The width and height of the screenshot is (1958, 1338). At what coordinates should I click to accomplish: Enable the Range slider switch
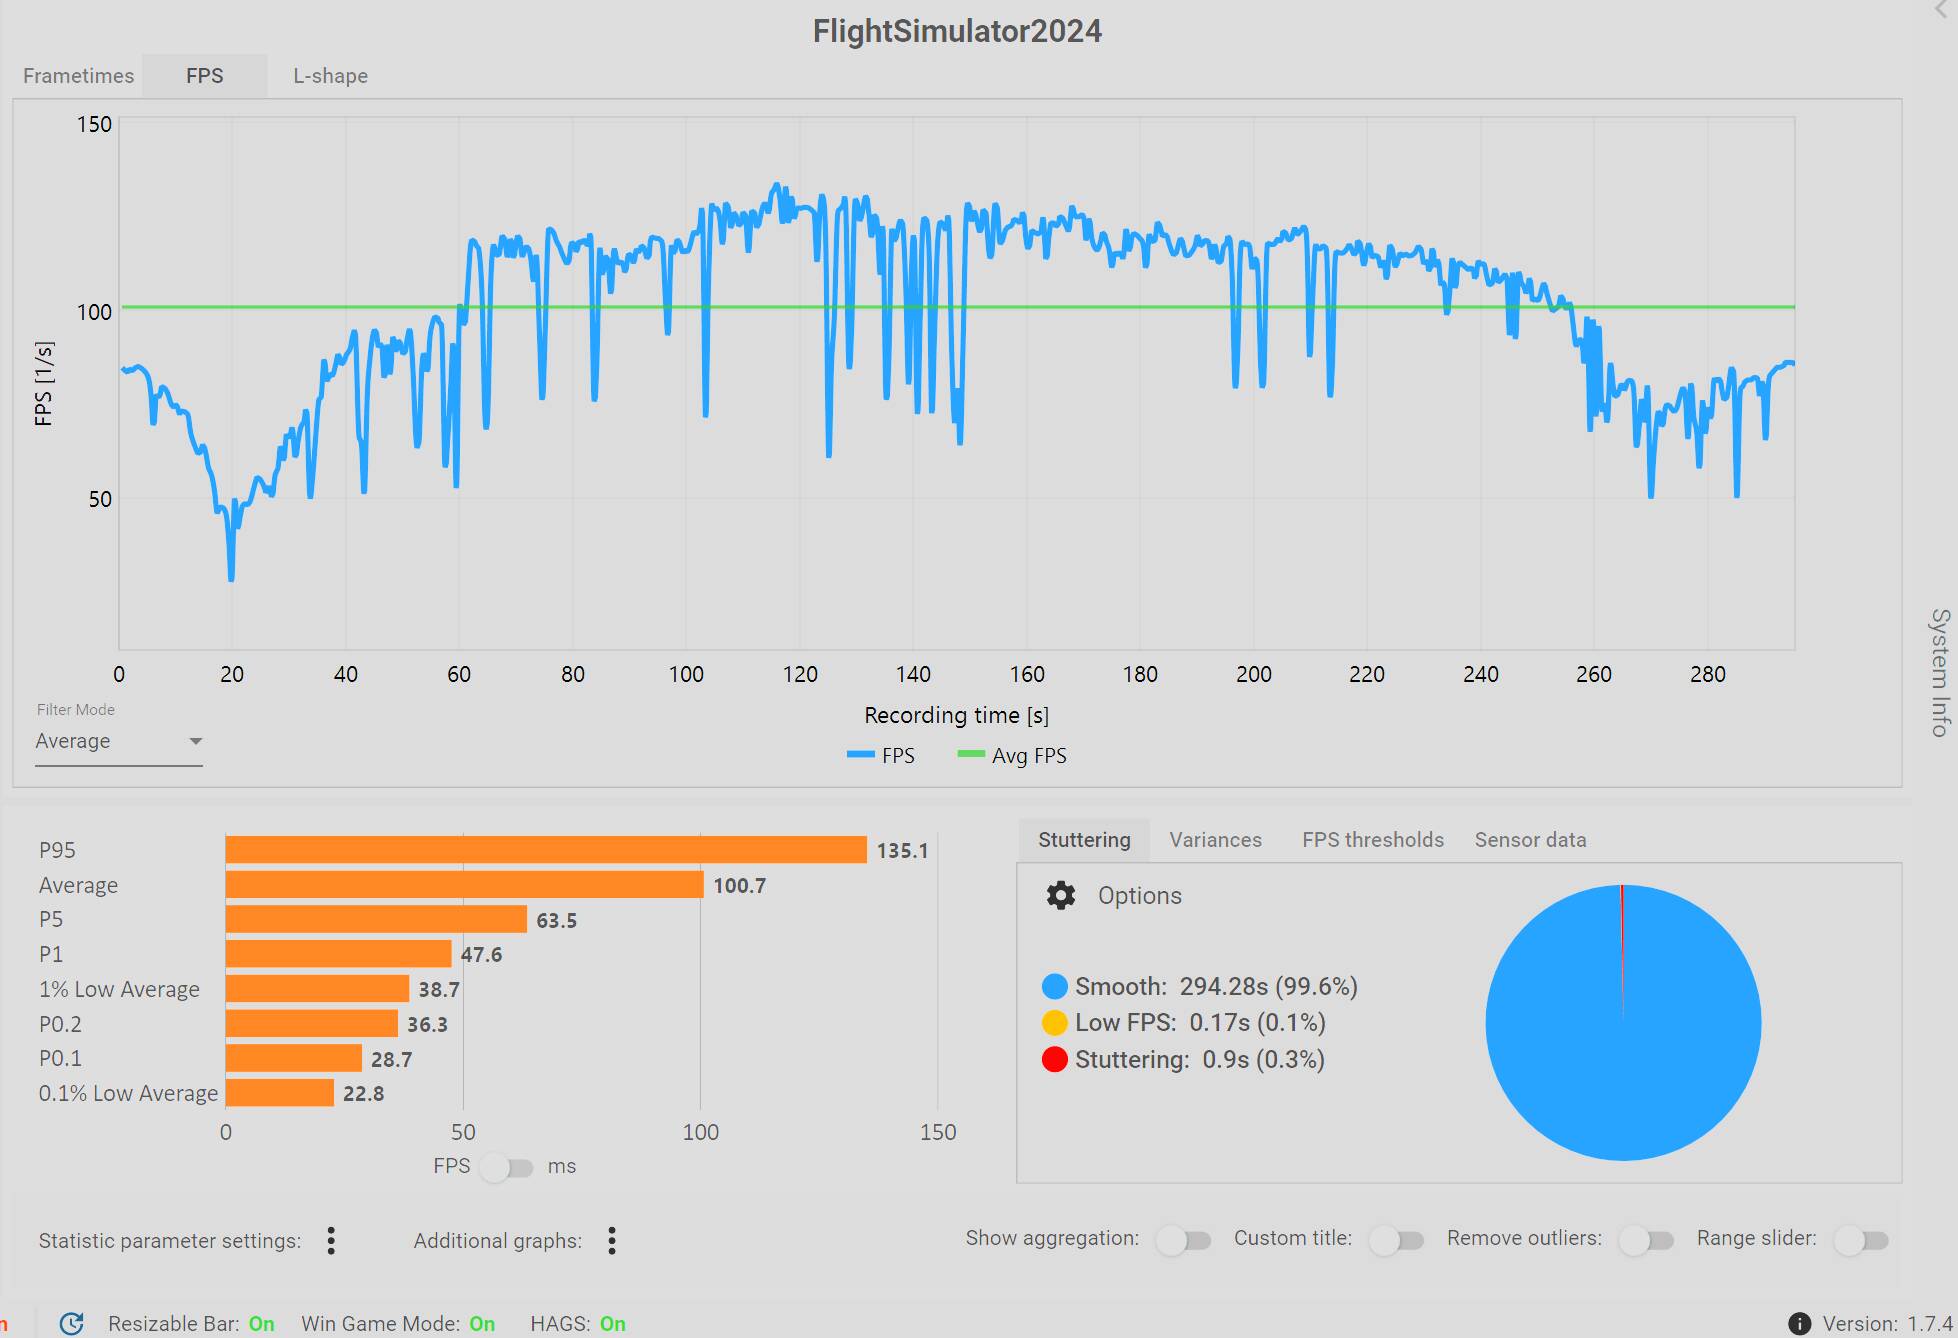(x=1862, y=1240)
